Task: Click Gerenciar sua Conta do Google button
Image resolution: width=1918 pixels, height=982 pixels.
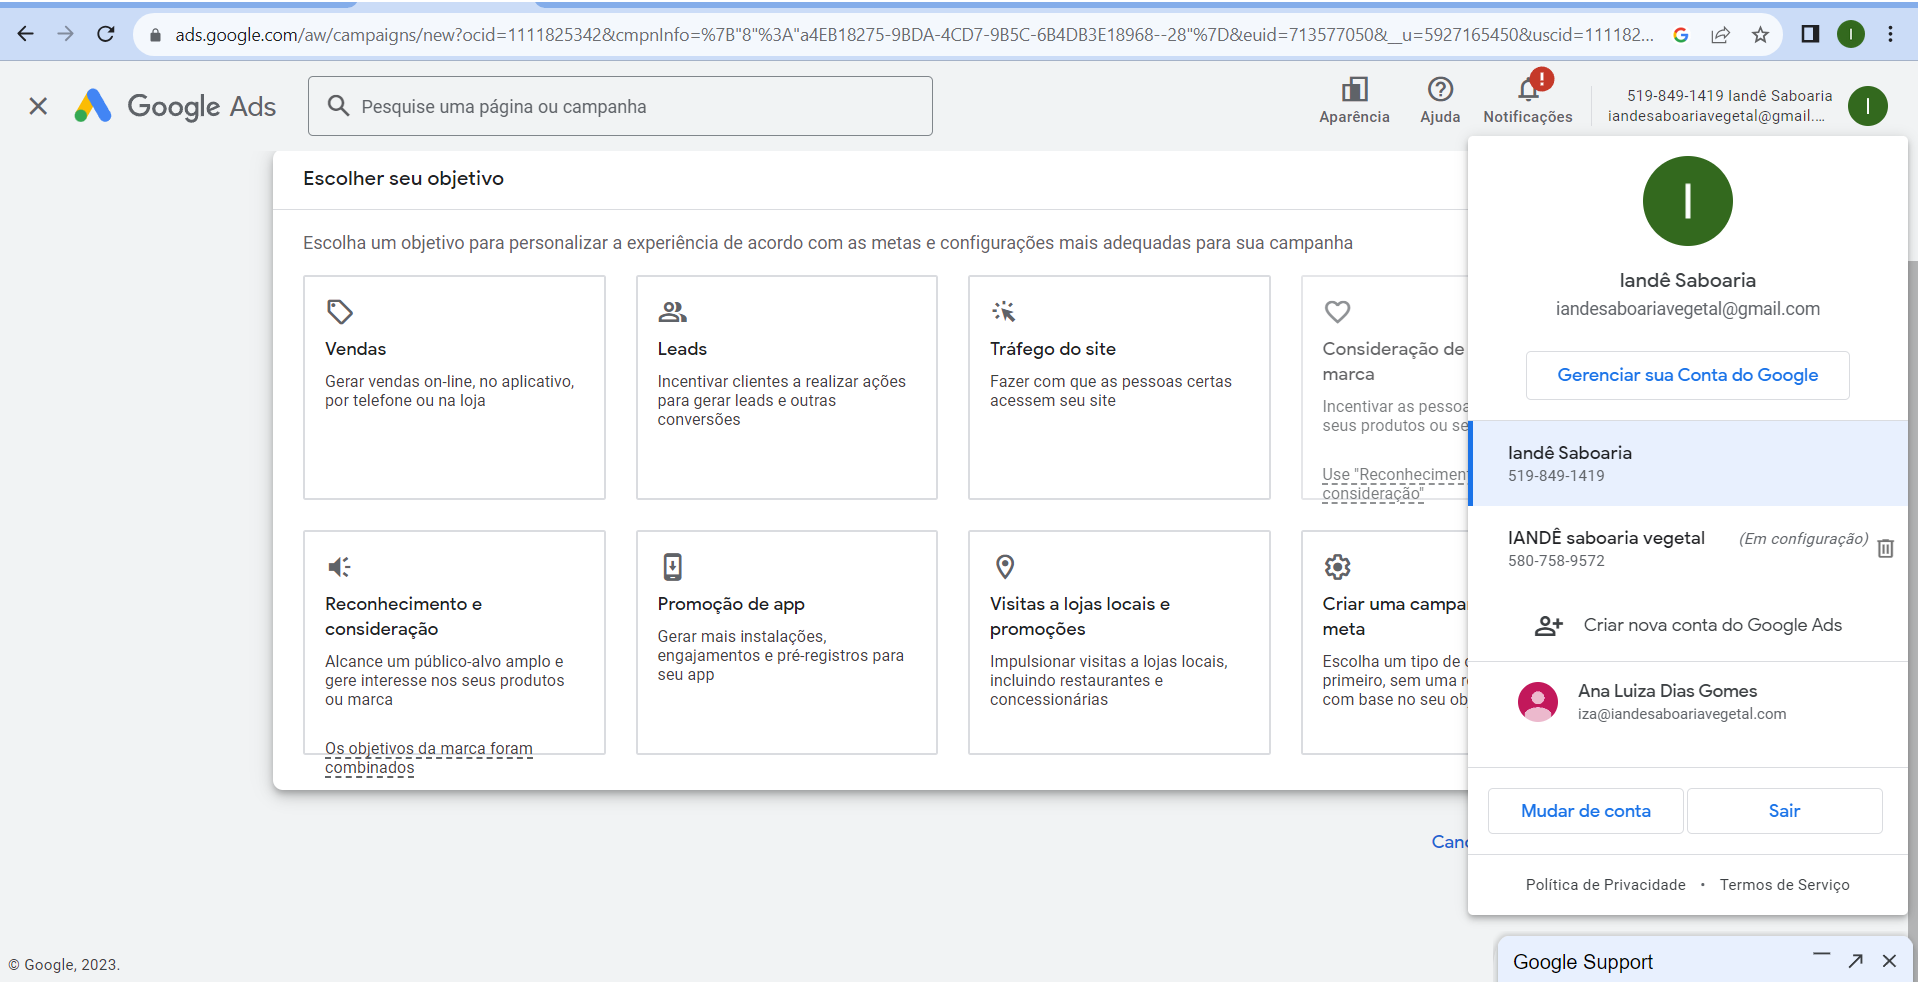Action: coord(1687,375)
